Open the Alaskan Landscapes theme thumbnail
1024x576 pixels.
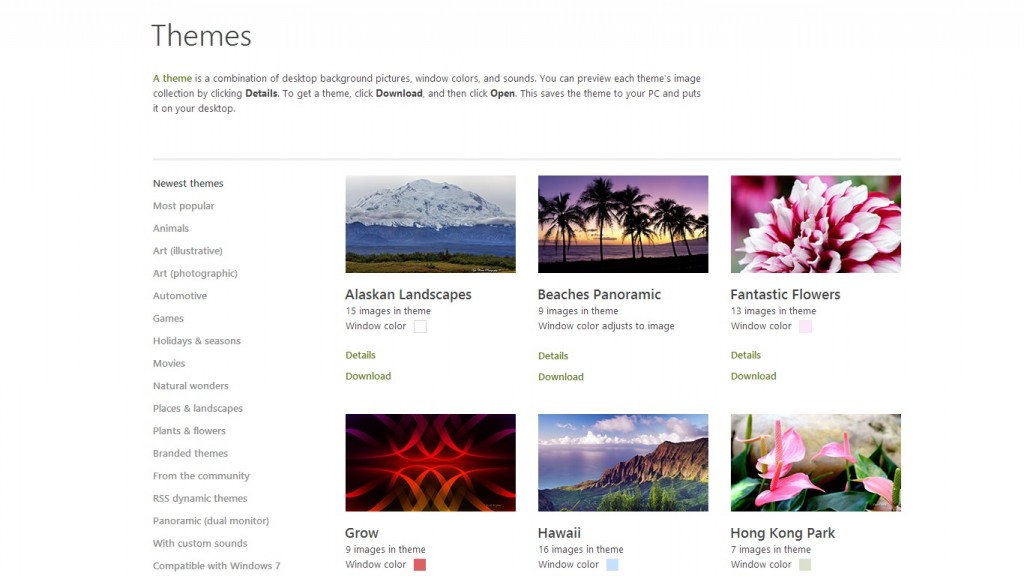click(430, 224)
